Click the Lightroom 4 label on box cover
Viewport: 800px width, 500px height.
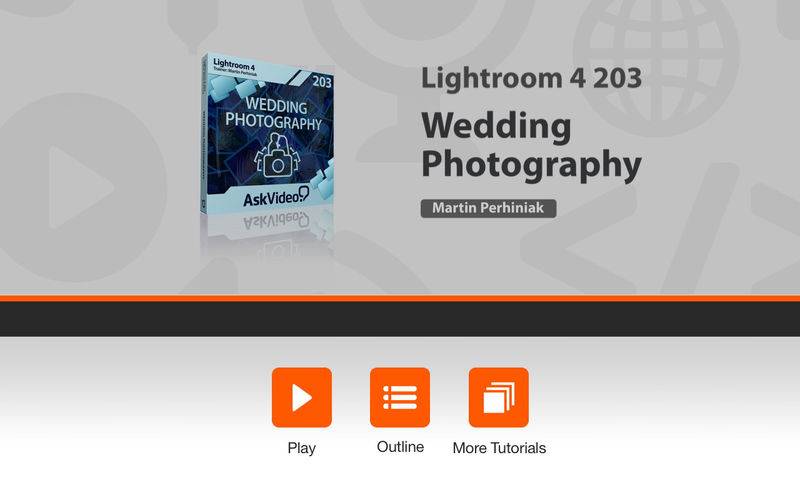point(234,65)
